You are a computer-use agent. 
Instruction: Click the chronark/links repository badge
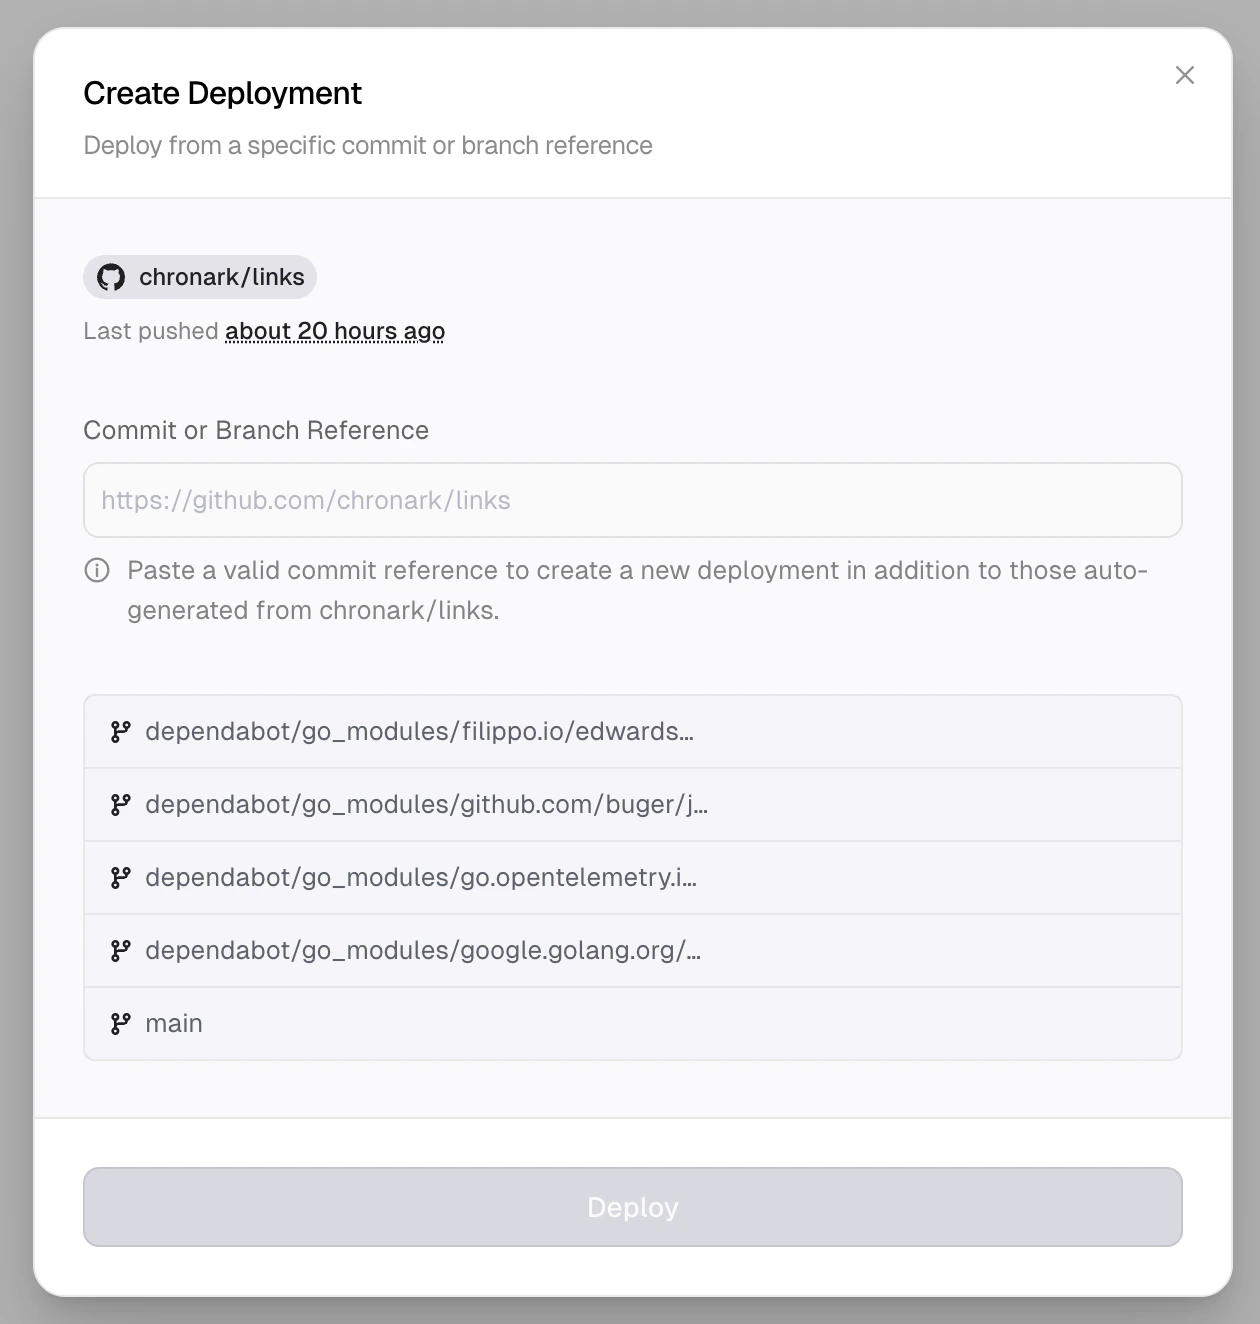pos(199,277)
